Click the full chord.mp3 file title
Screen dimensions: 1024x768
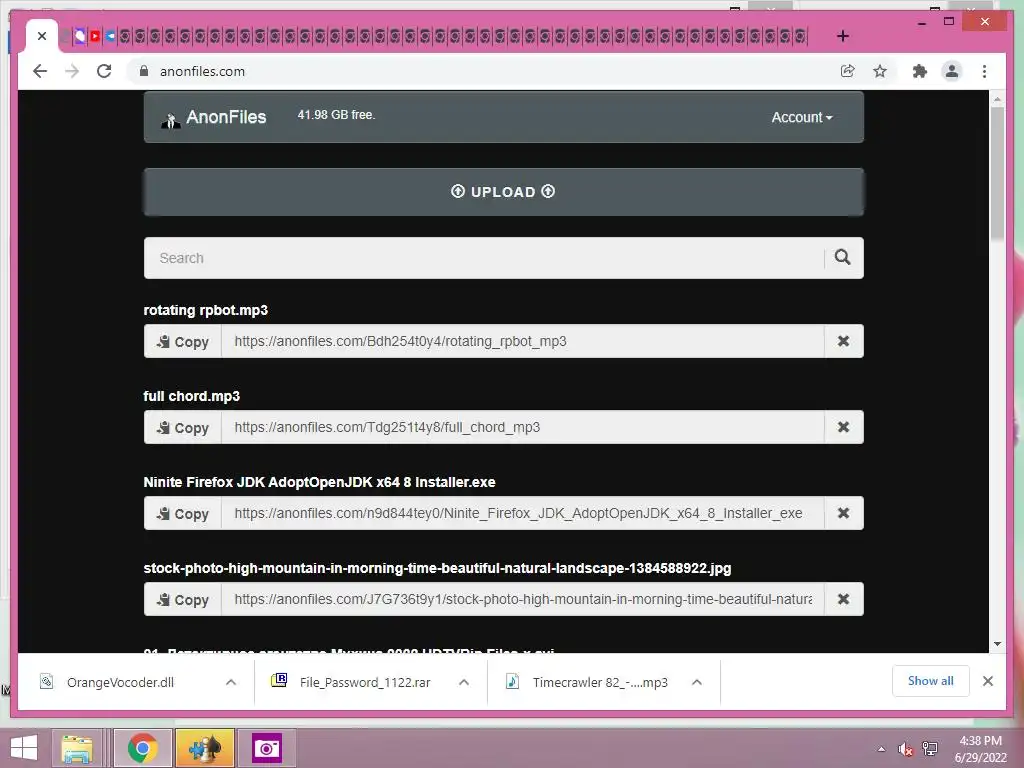pos(191,396)
